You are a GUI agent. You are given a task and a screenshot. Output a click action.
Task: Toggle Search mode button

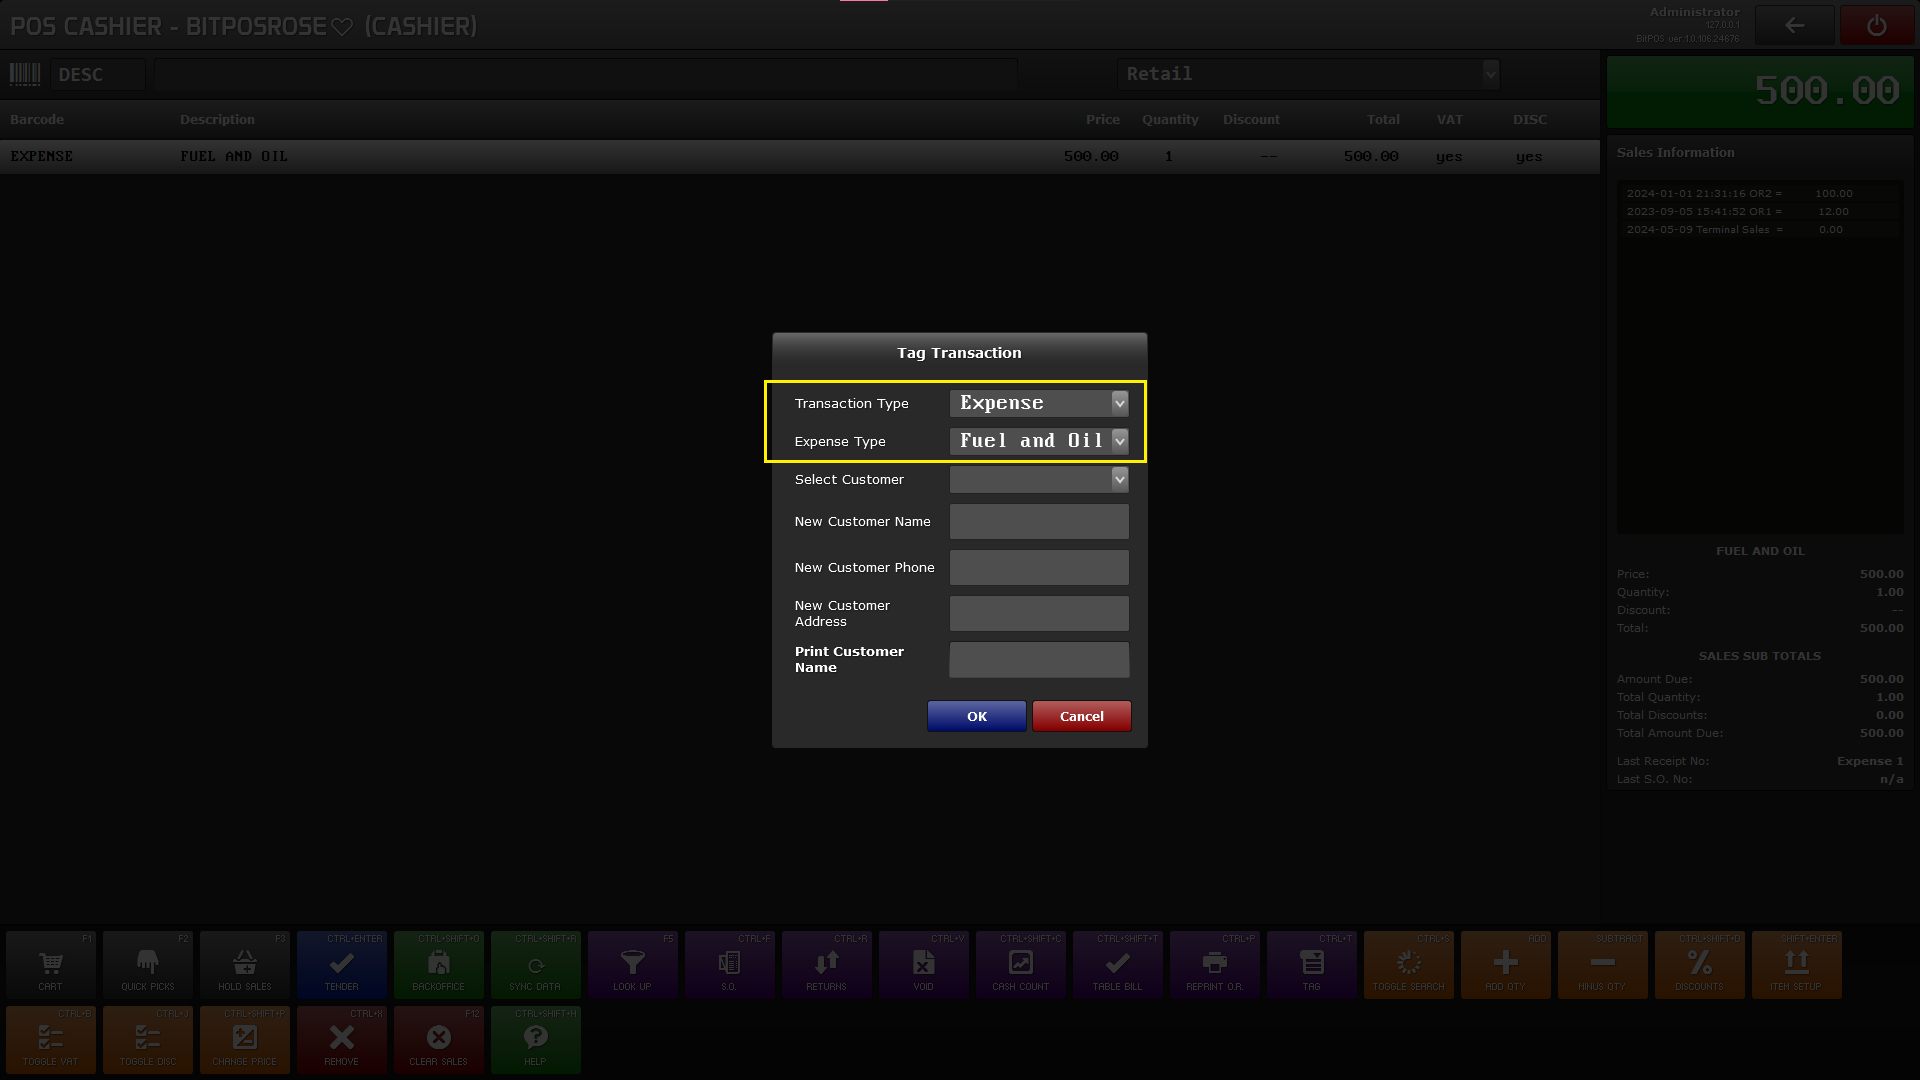tap(1408, 965)
